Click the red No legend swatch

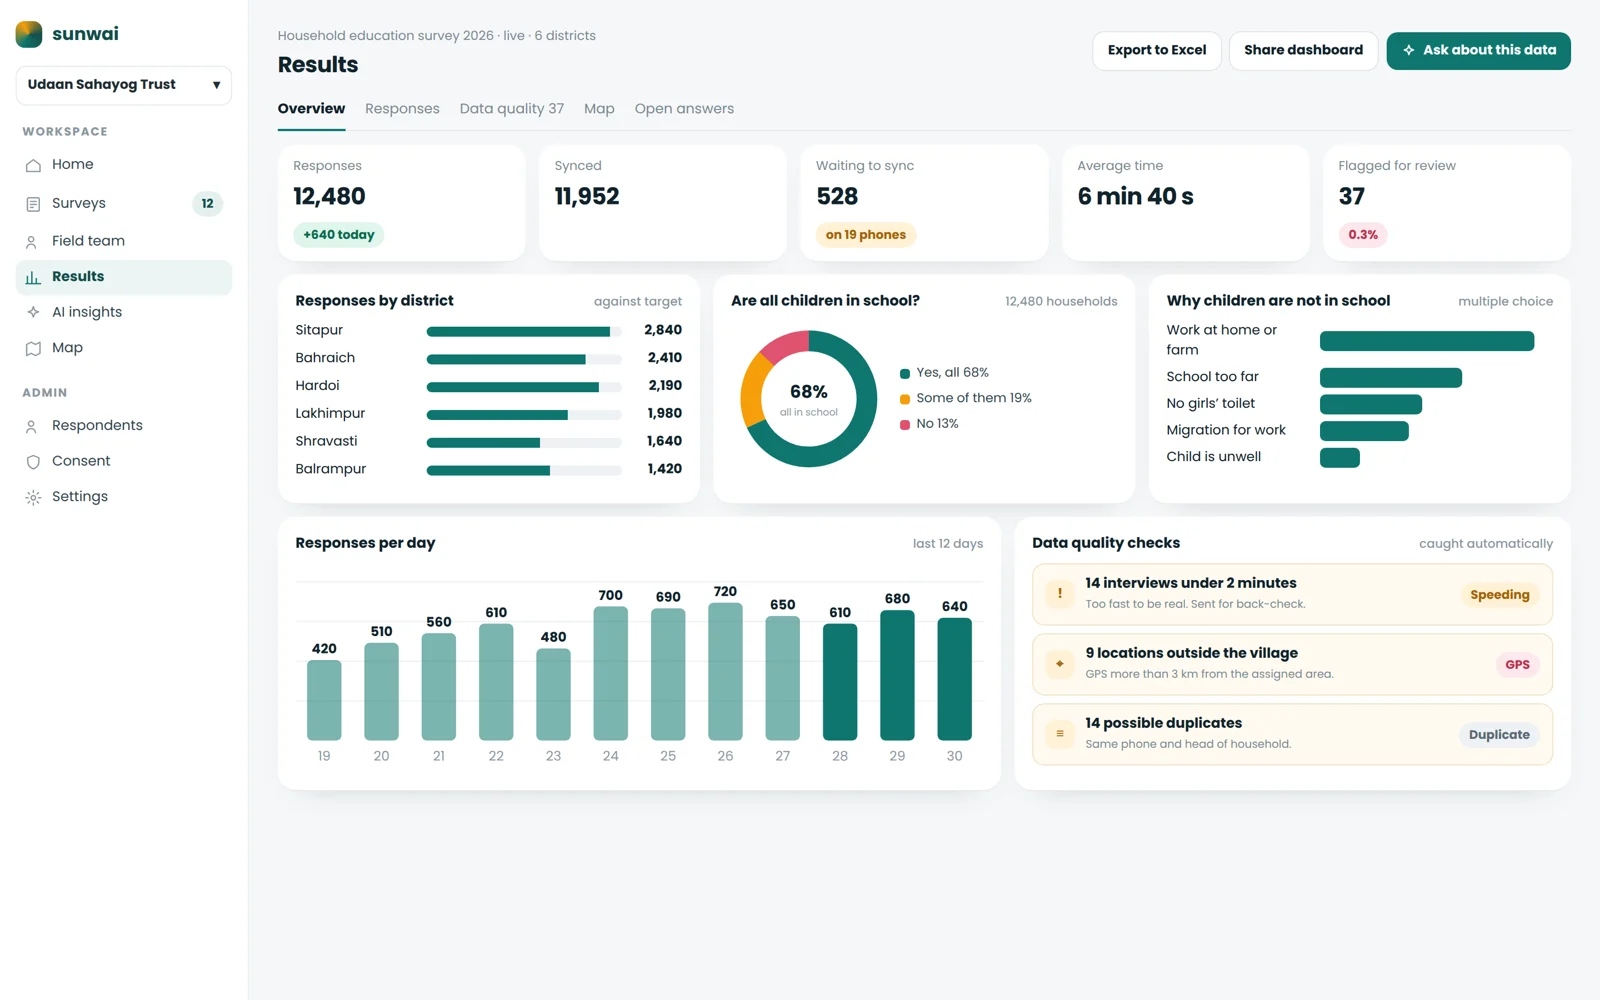pos(905,425)
